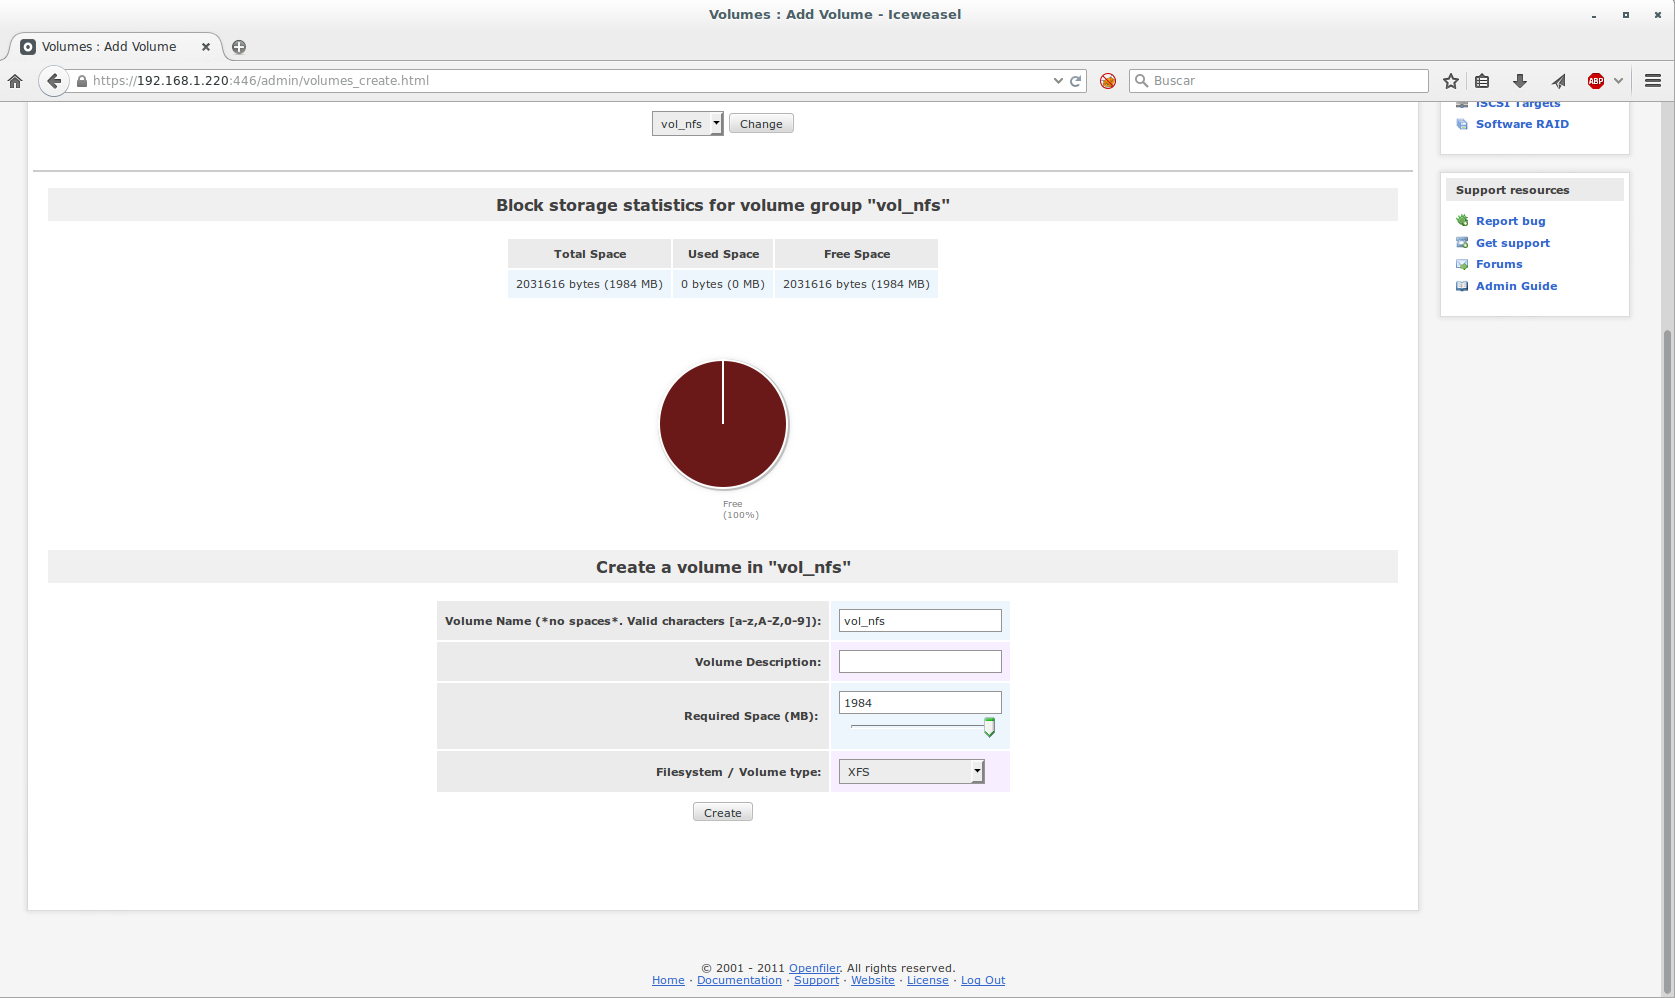Viewport: 1675px width, 998px height.
Task: Click the Adblock Plus ABP icon
Action: coord(1596,81)
